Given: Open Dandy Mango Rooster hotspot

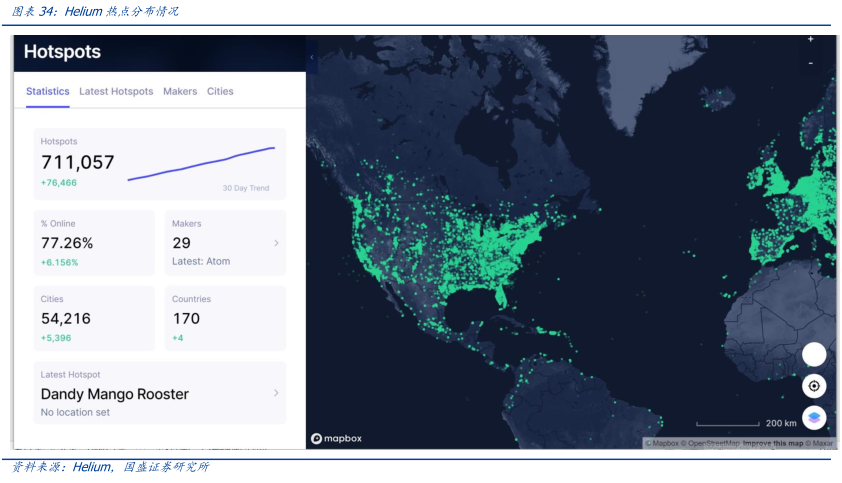Looking at the screenshot, I should [115, 394].
